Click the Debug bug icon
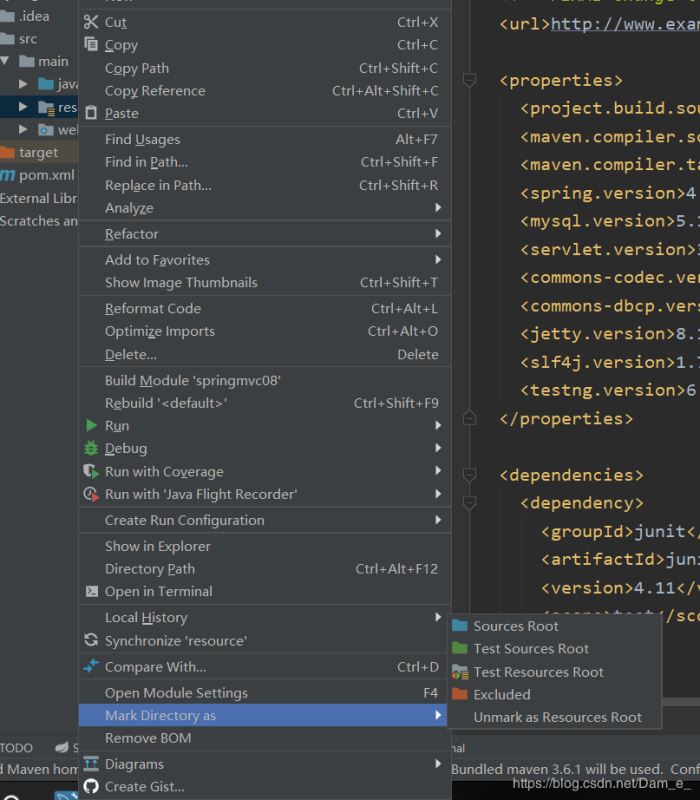700x800 pixels. pyautogui.click(x=91, y=449)
